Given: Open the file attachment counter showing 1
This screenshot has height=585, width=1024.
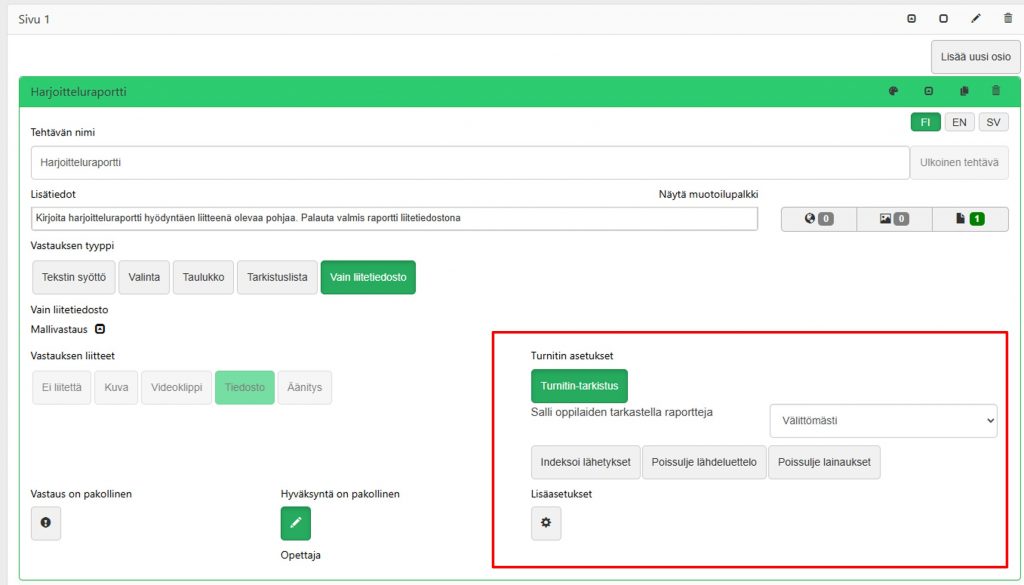Looking at the screenshot, I should [x=969, y=219].
